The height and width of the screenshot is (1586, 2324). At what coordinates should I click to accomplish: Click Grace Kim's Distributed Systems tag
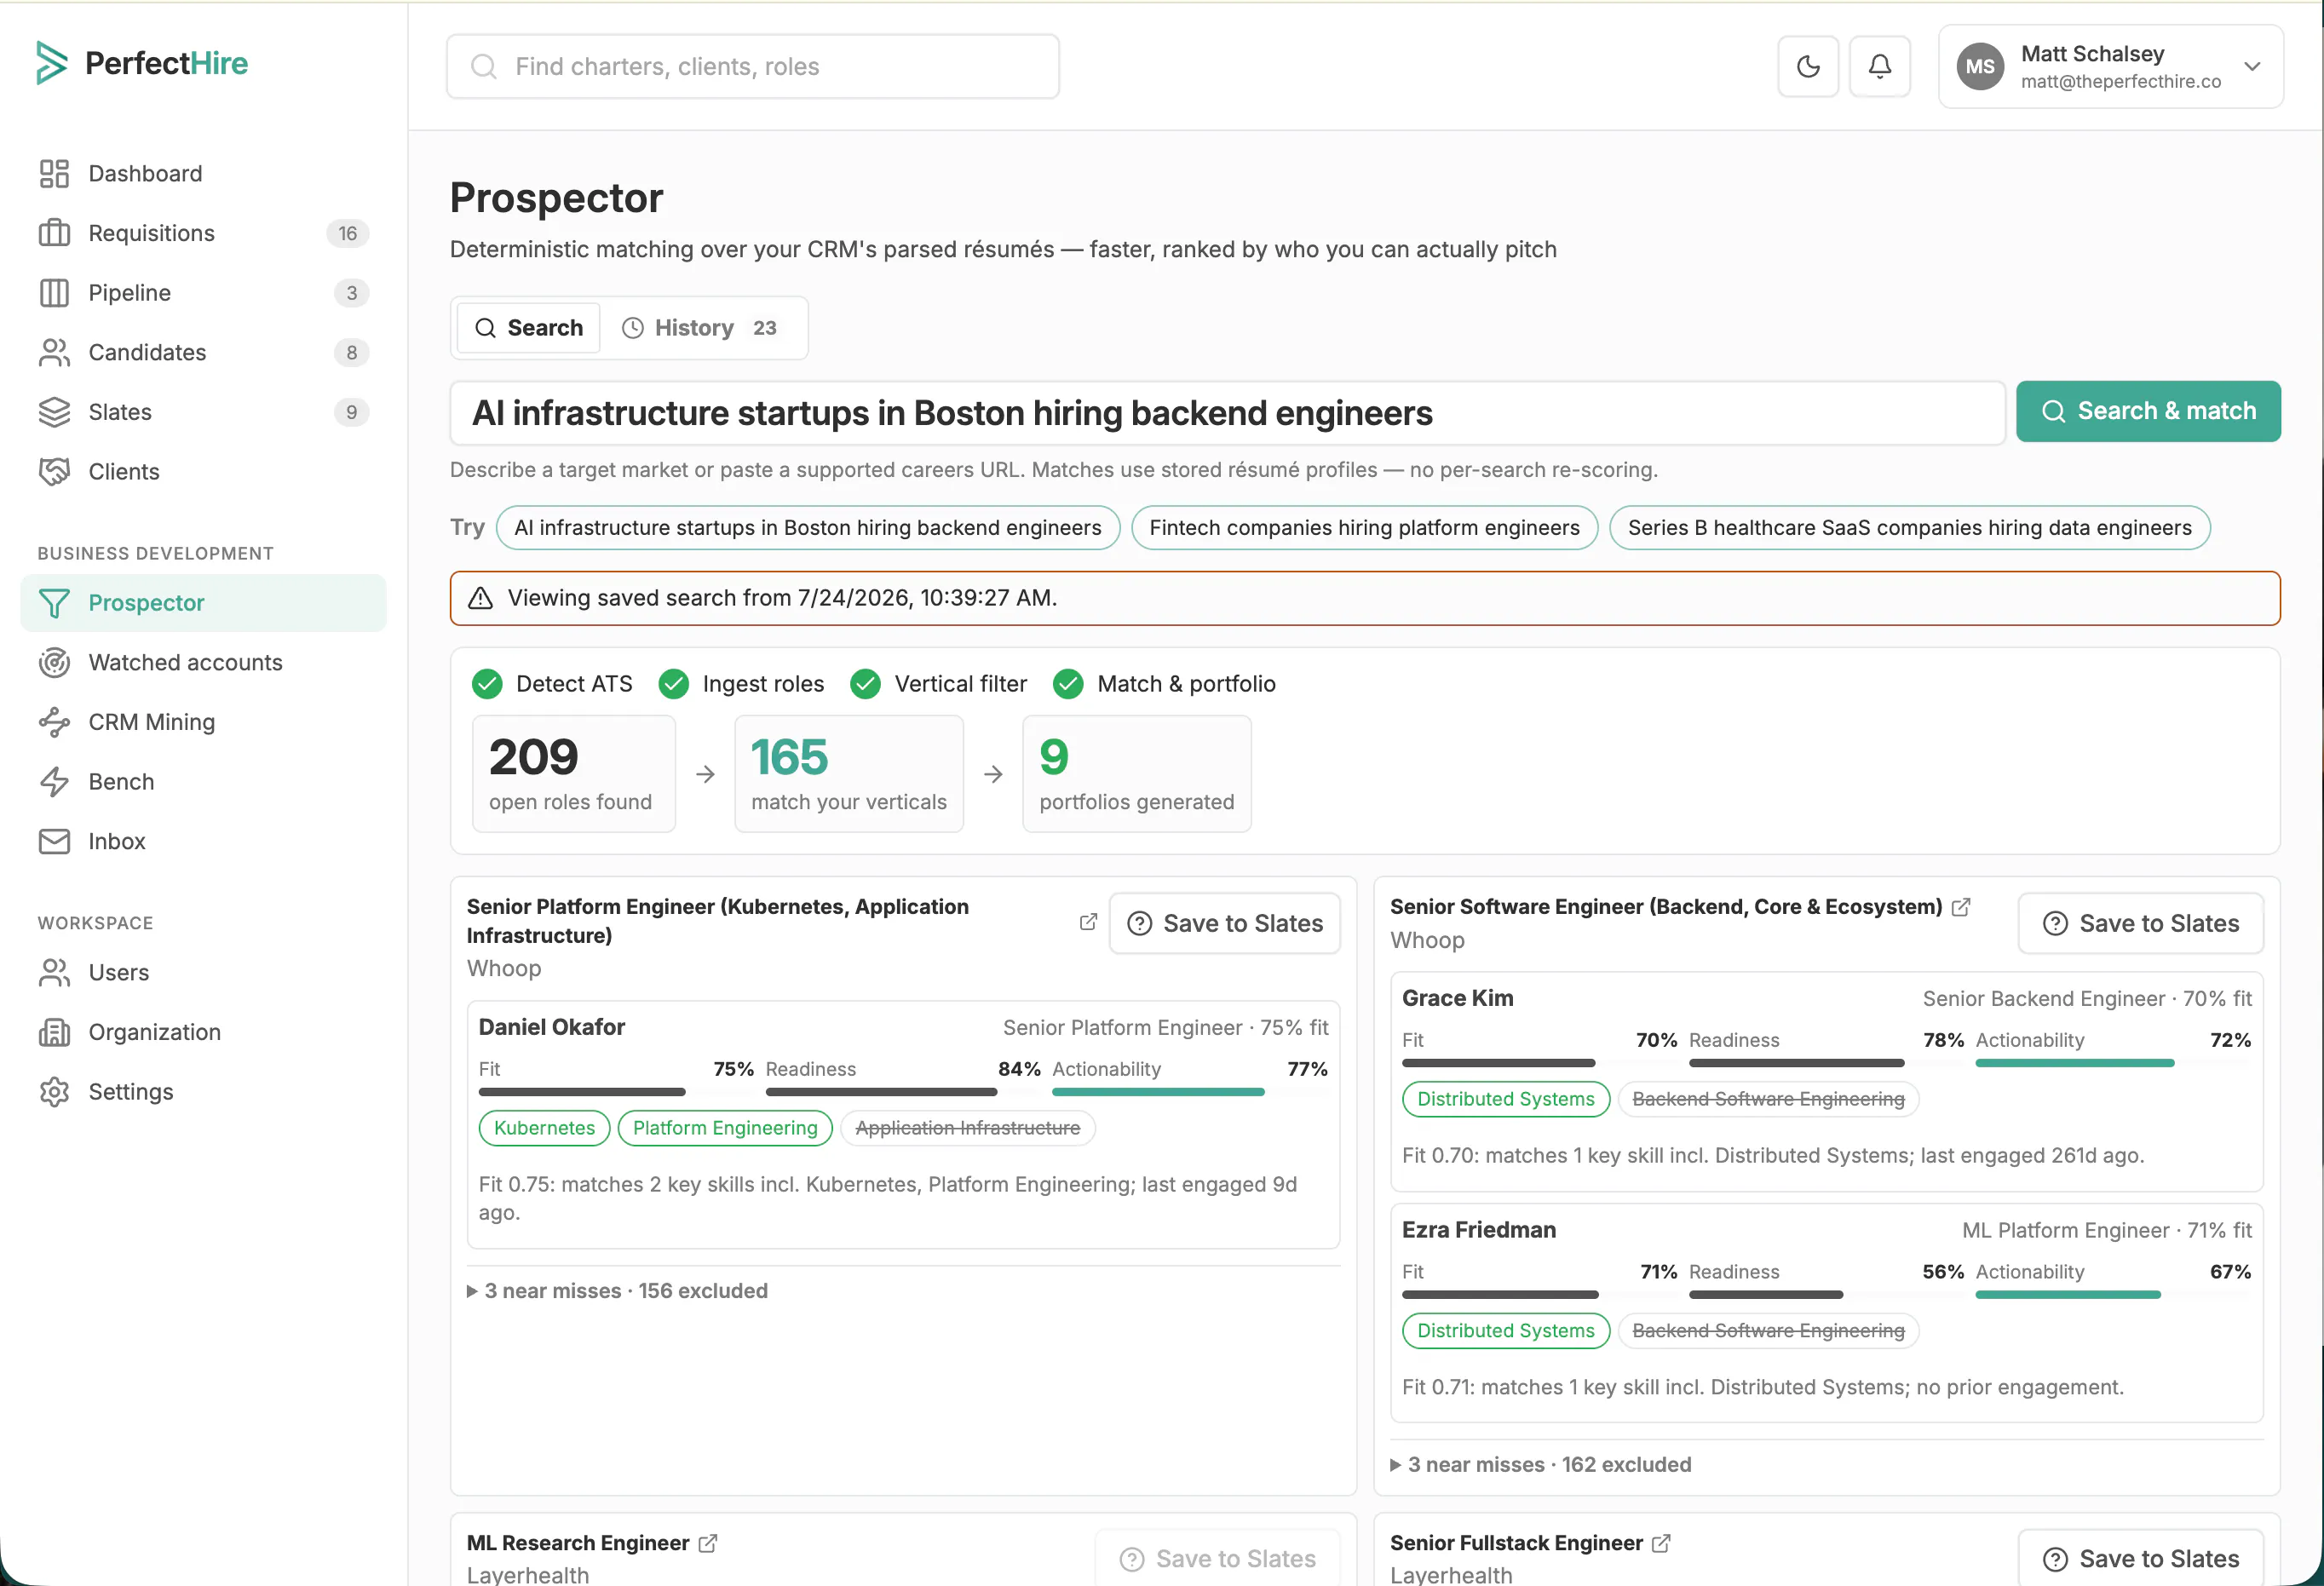(x=1506, y=1099)
